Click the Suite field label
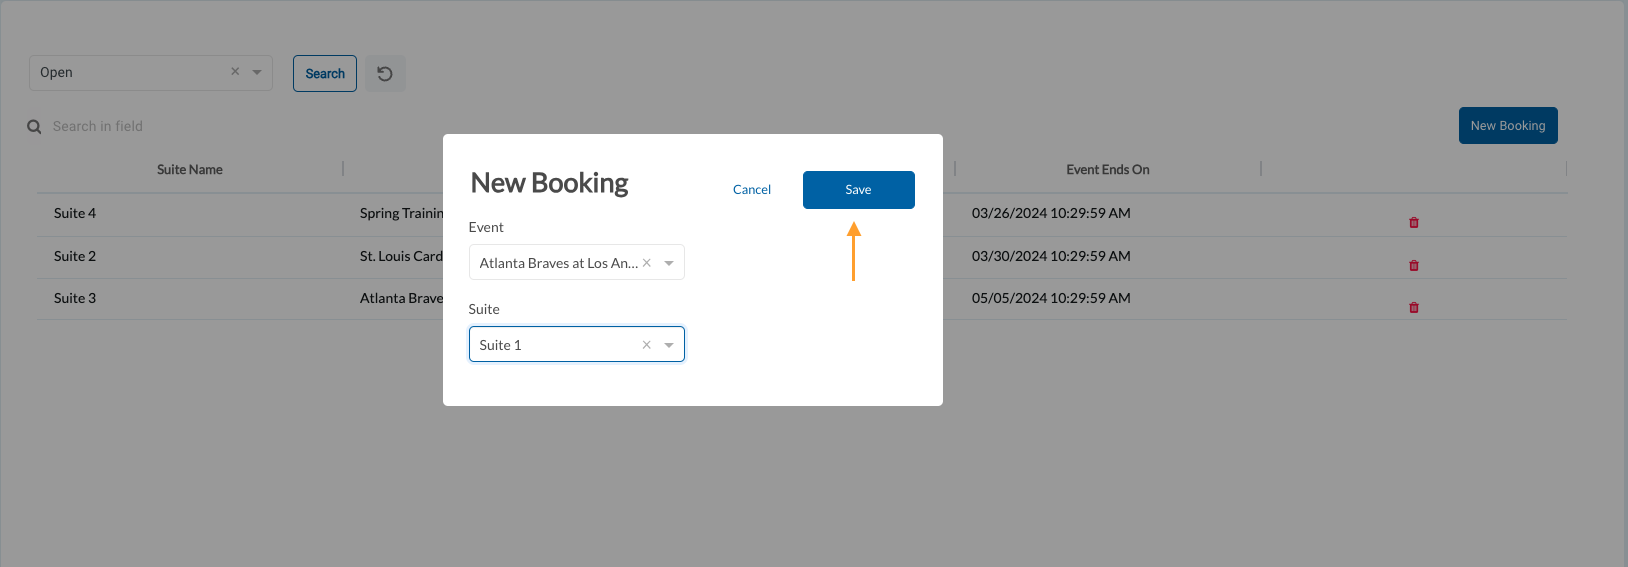The height and width of the screenshot is (567, 1628). pyautogui.click(x=484, y=309)
